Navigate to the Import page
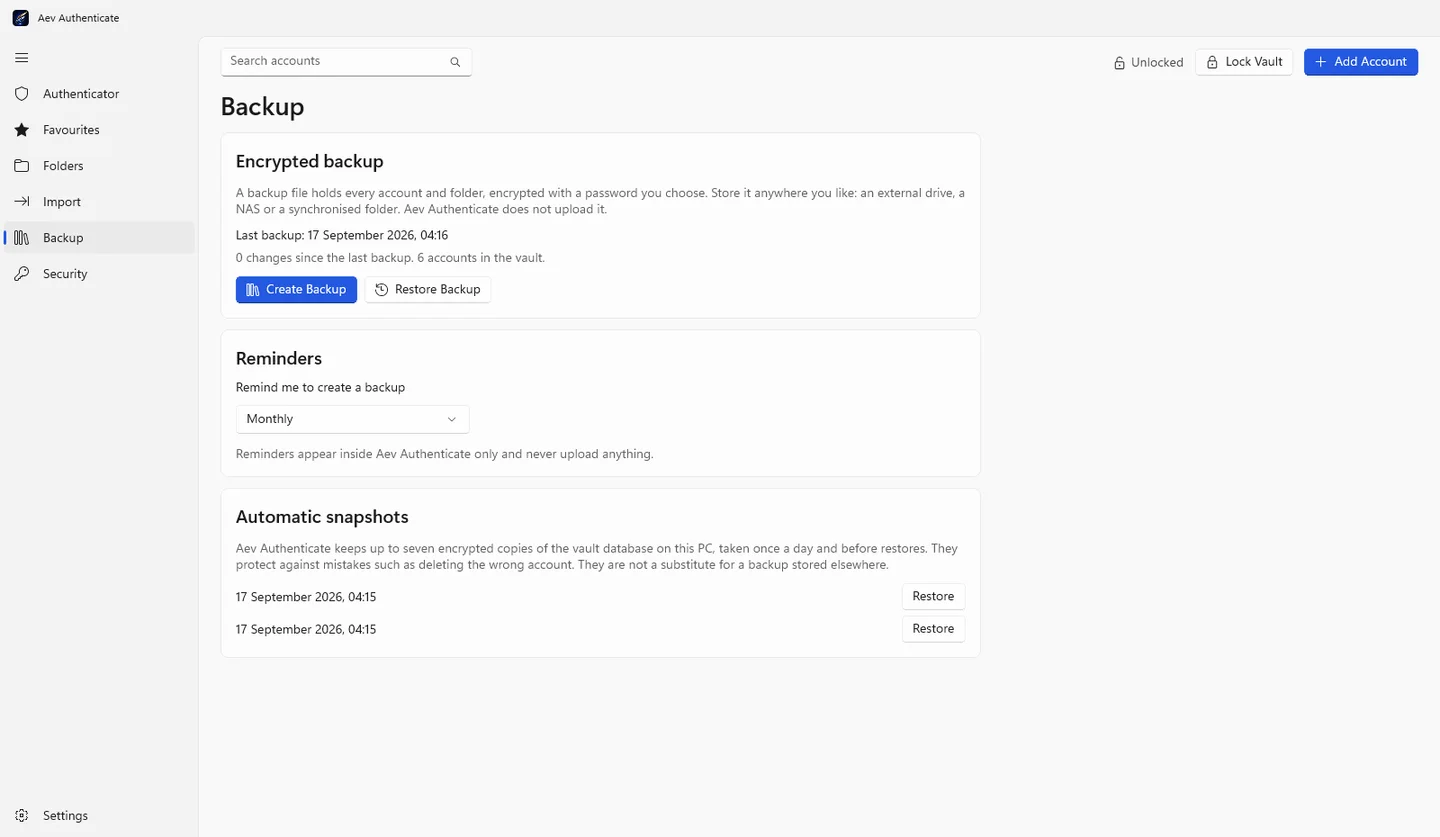This screenshot has height=837, width=1440. pos(99,202)
